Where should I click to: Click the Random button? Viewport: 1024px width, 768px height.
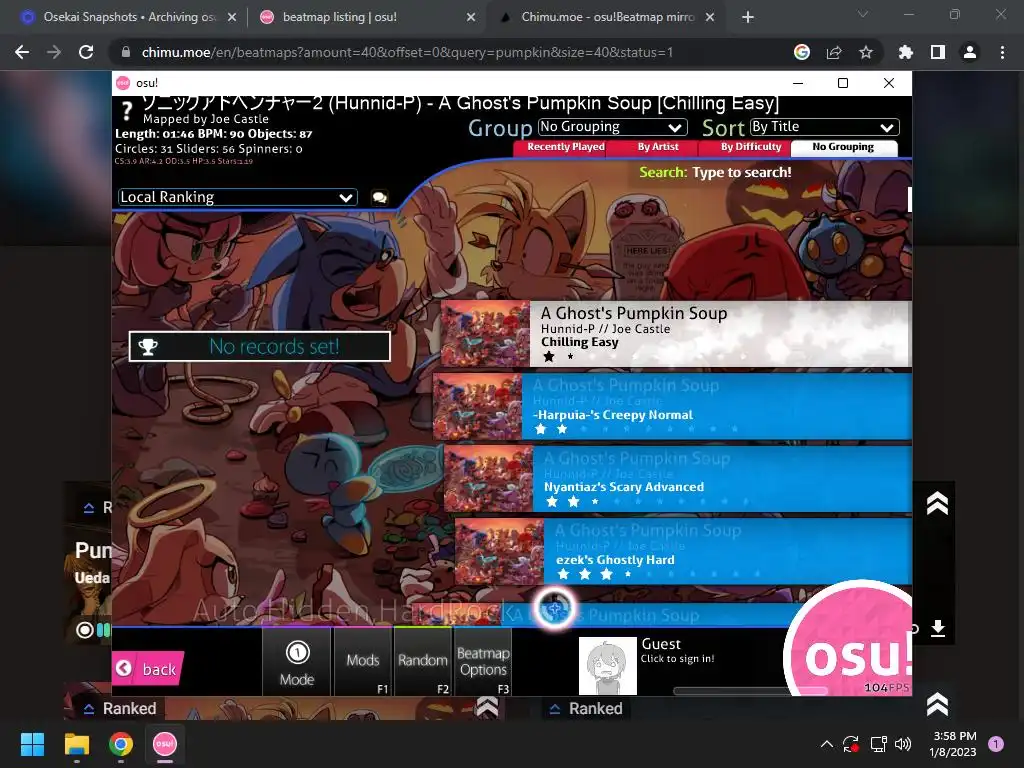pyautogui.click(x=423, y=662)
